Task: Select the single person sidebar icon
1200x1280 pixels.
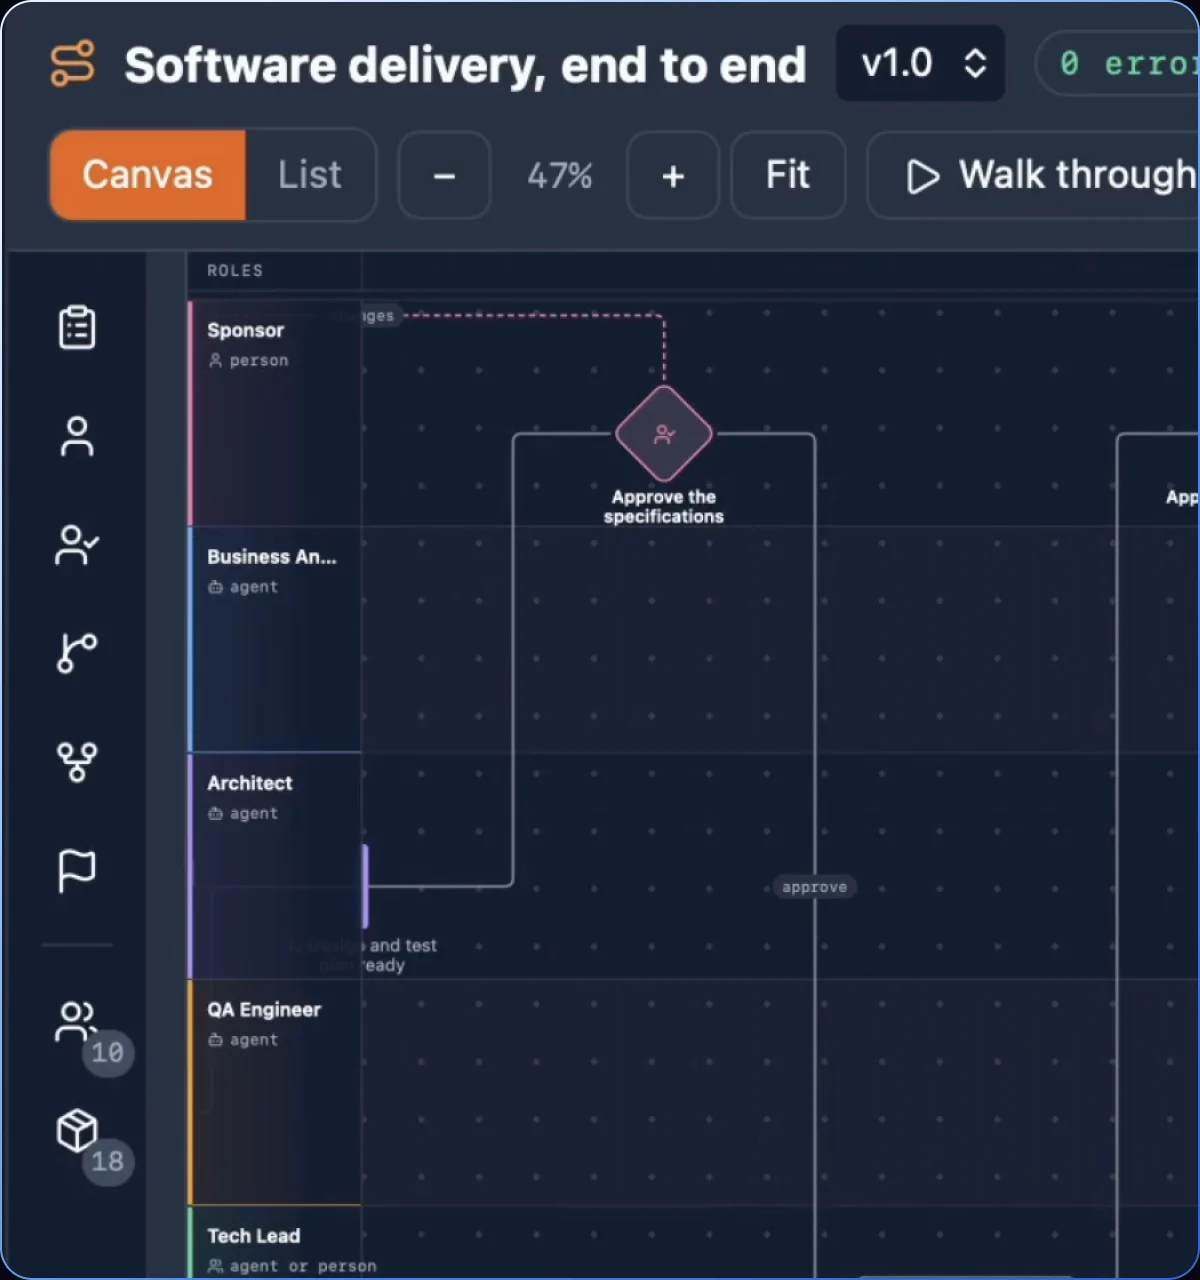Action: pos(77,436)
